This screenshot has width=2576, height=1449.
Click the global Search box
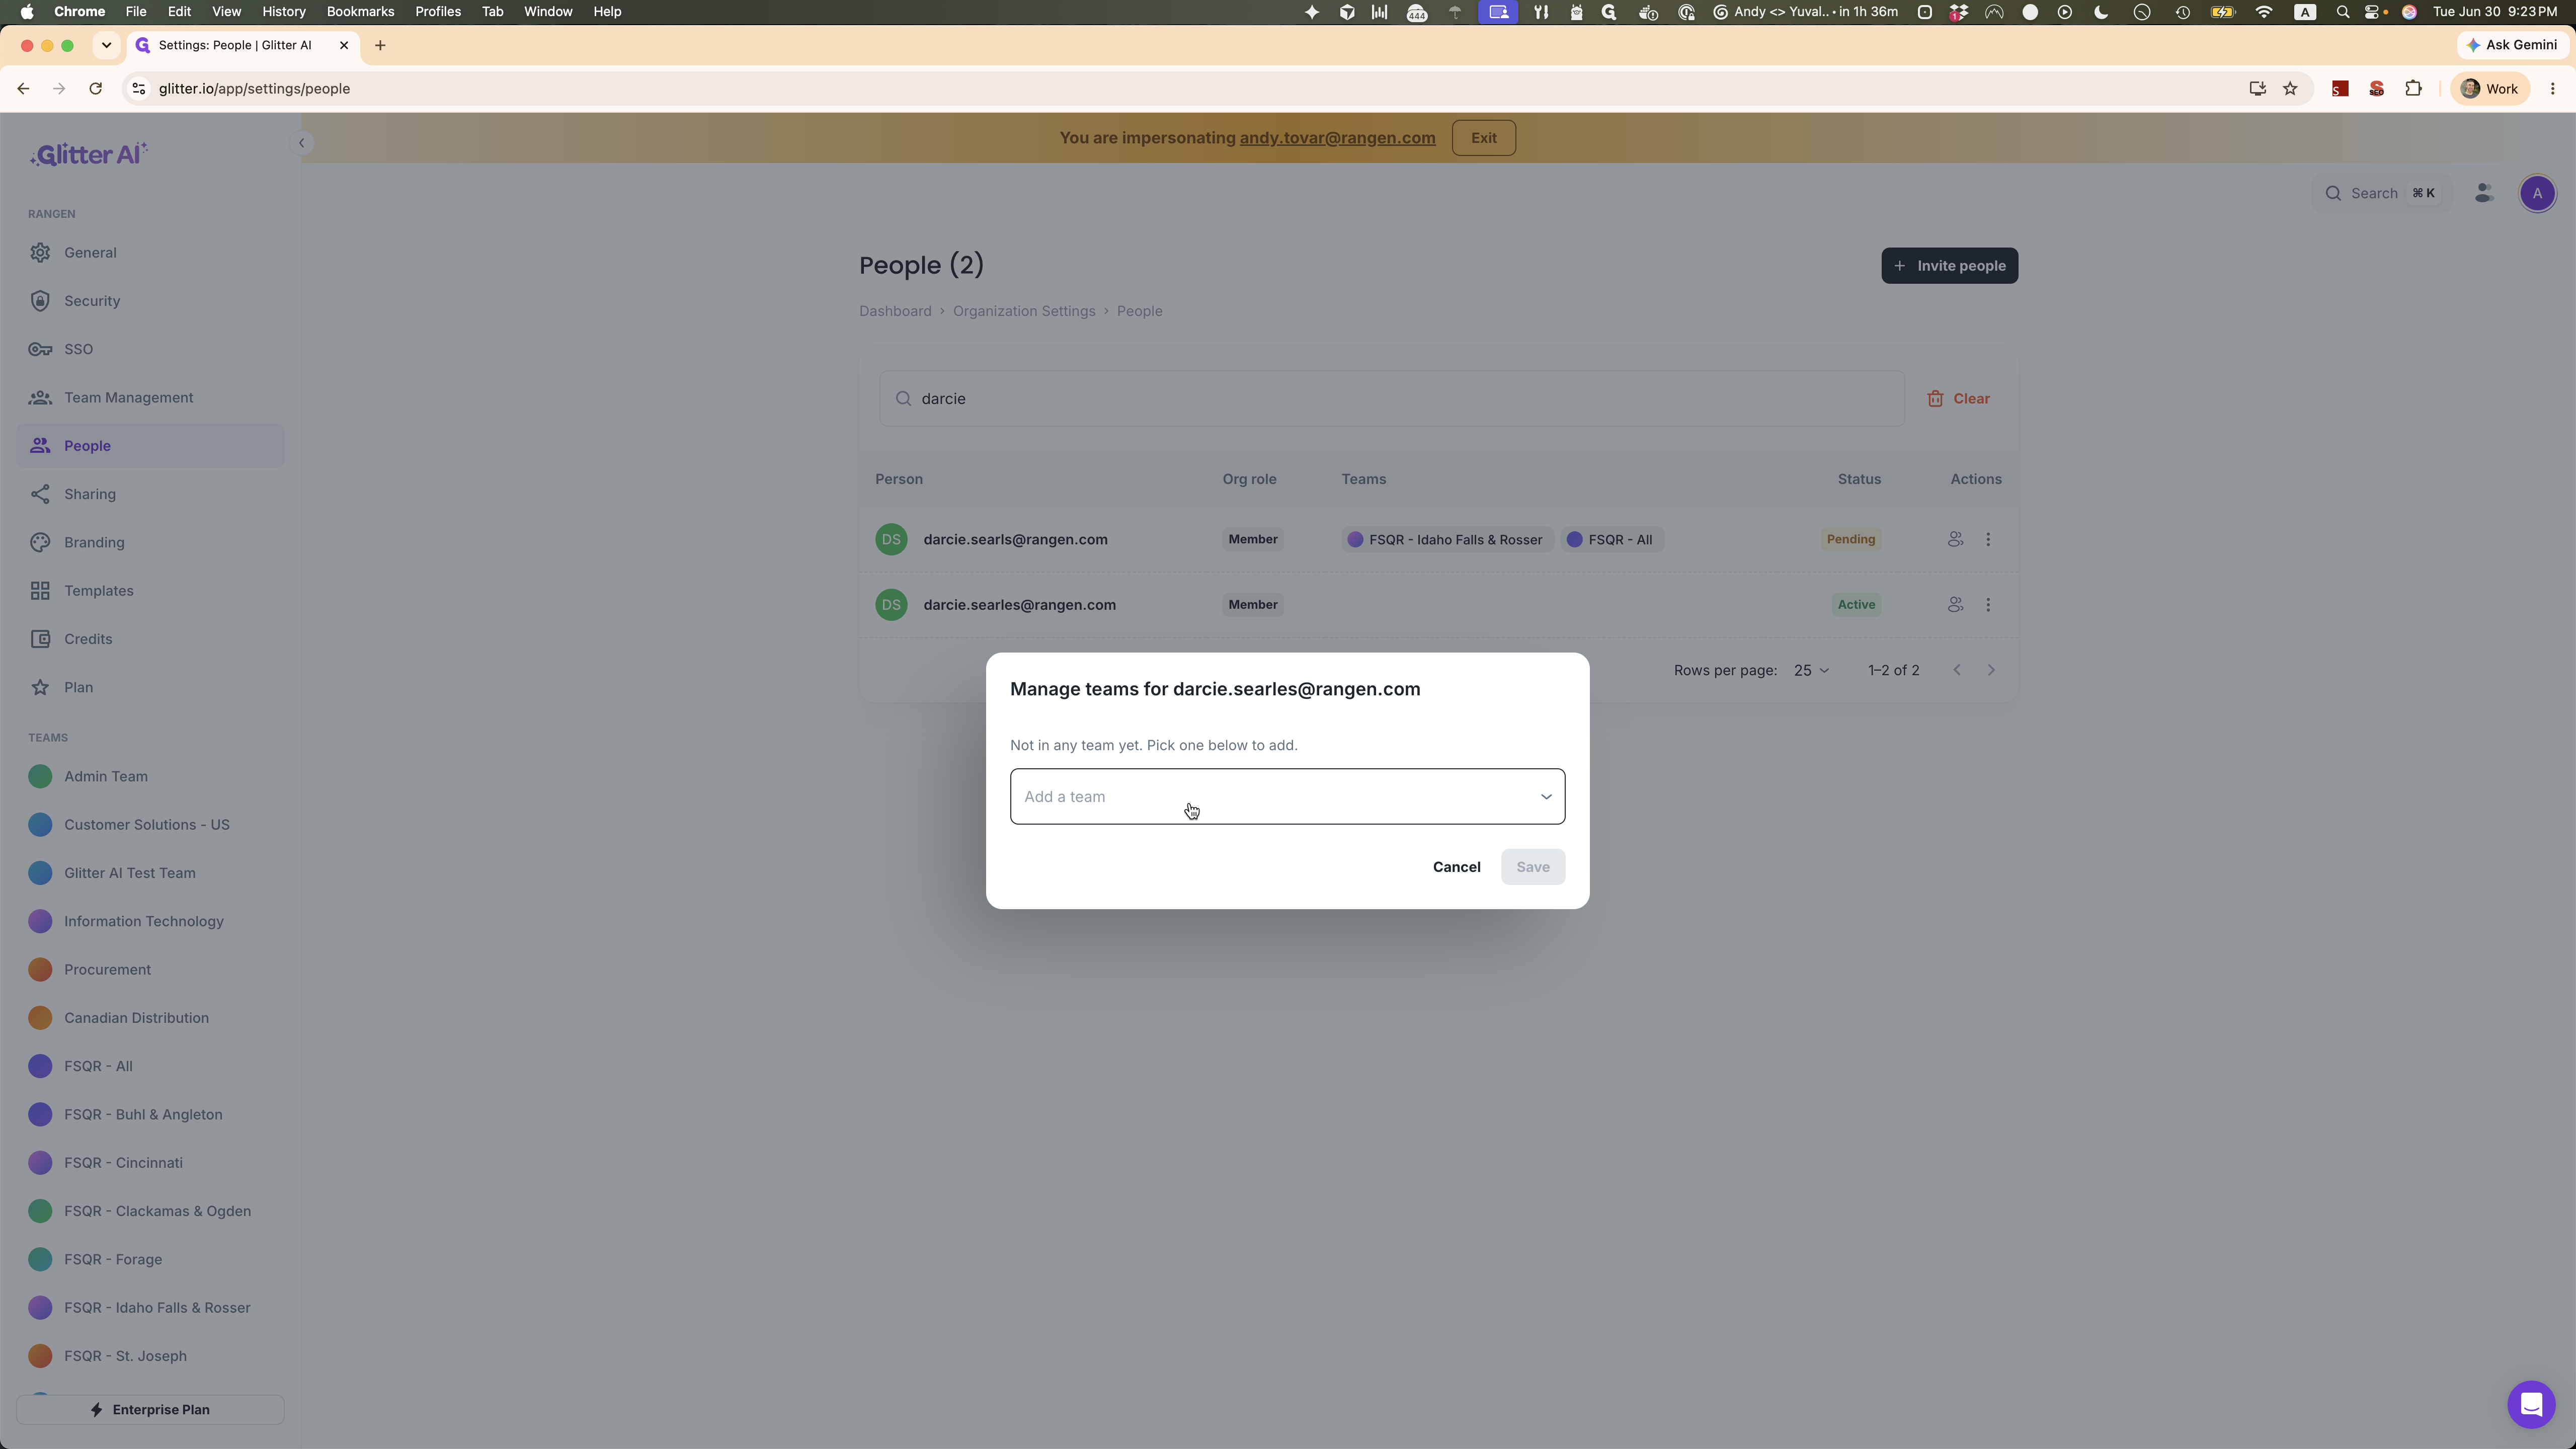point(2381,194)
